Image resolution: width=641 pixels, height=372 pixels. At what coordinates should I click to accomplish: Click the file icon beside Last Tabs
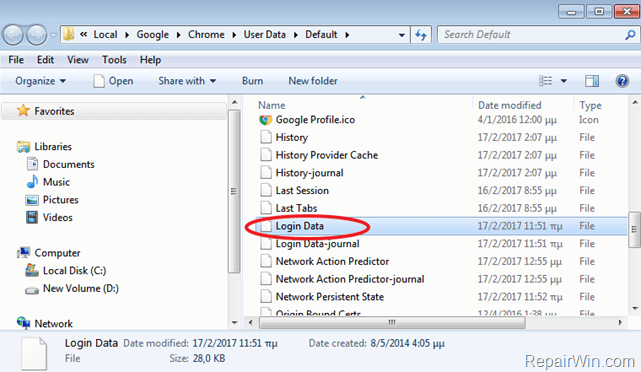(266, 208)
